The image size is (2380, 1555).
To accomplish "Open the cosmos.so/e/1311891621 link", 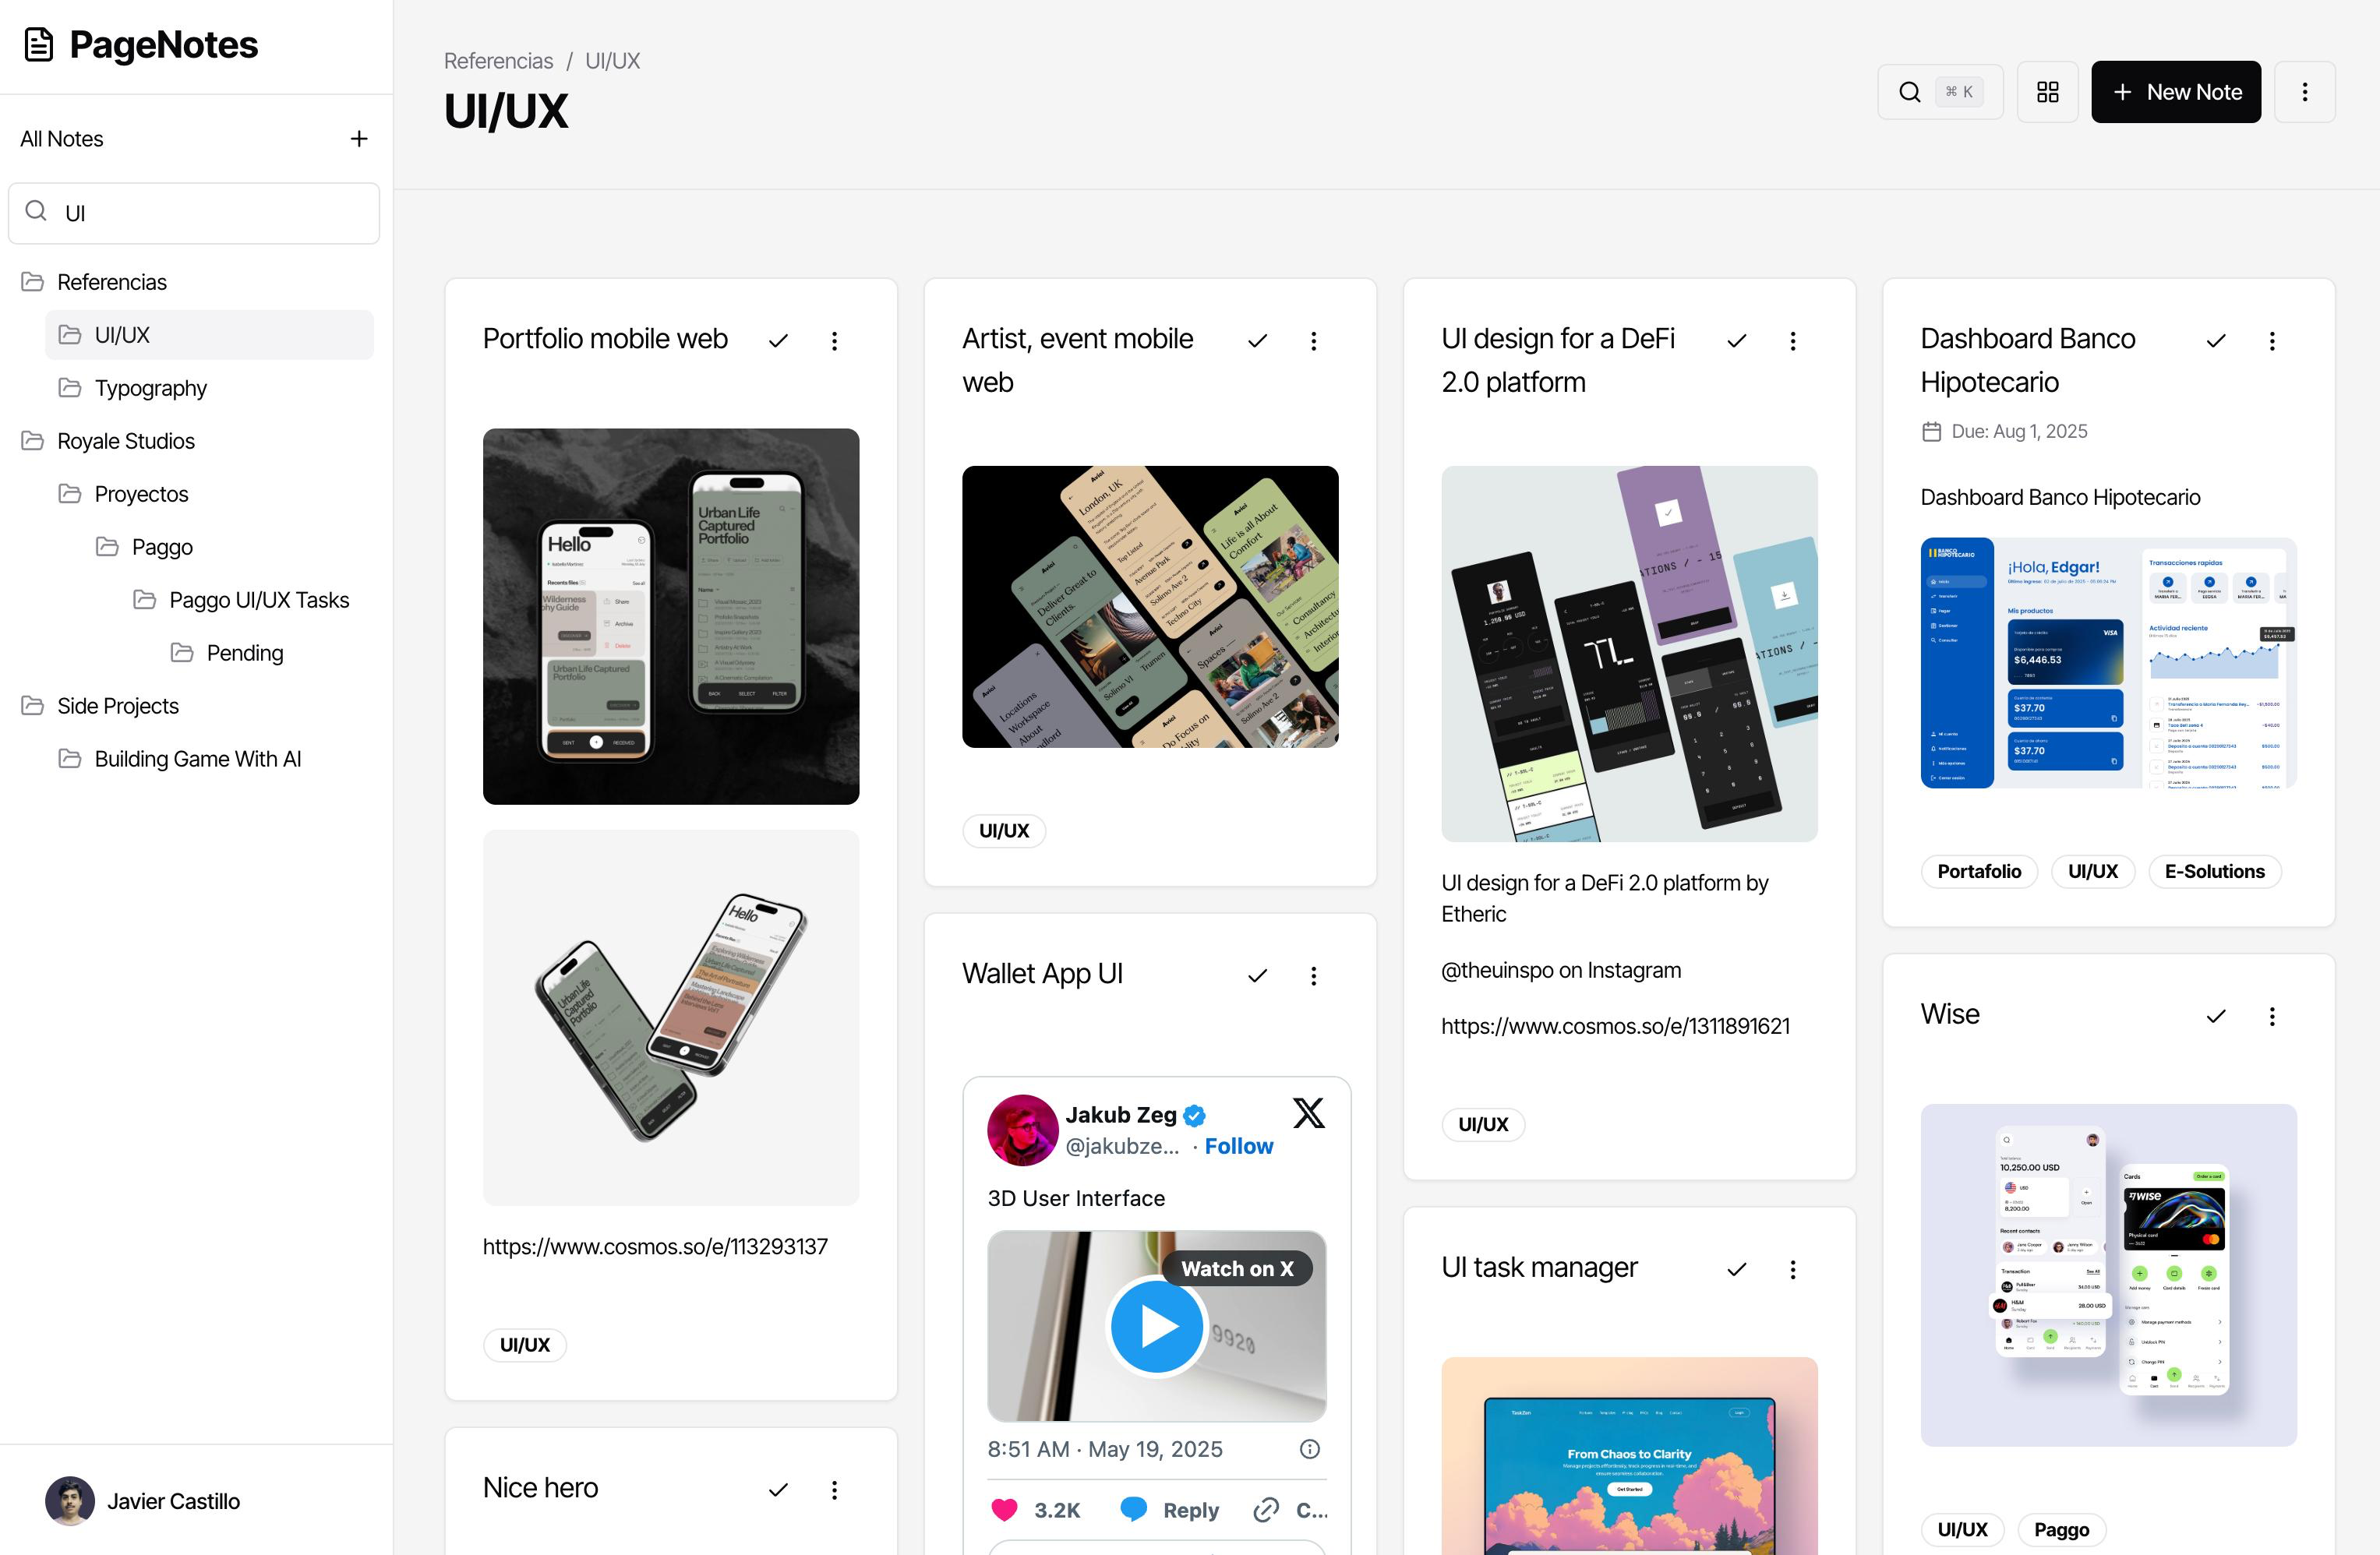I will [1615, 1026].
